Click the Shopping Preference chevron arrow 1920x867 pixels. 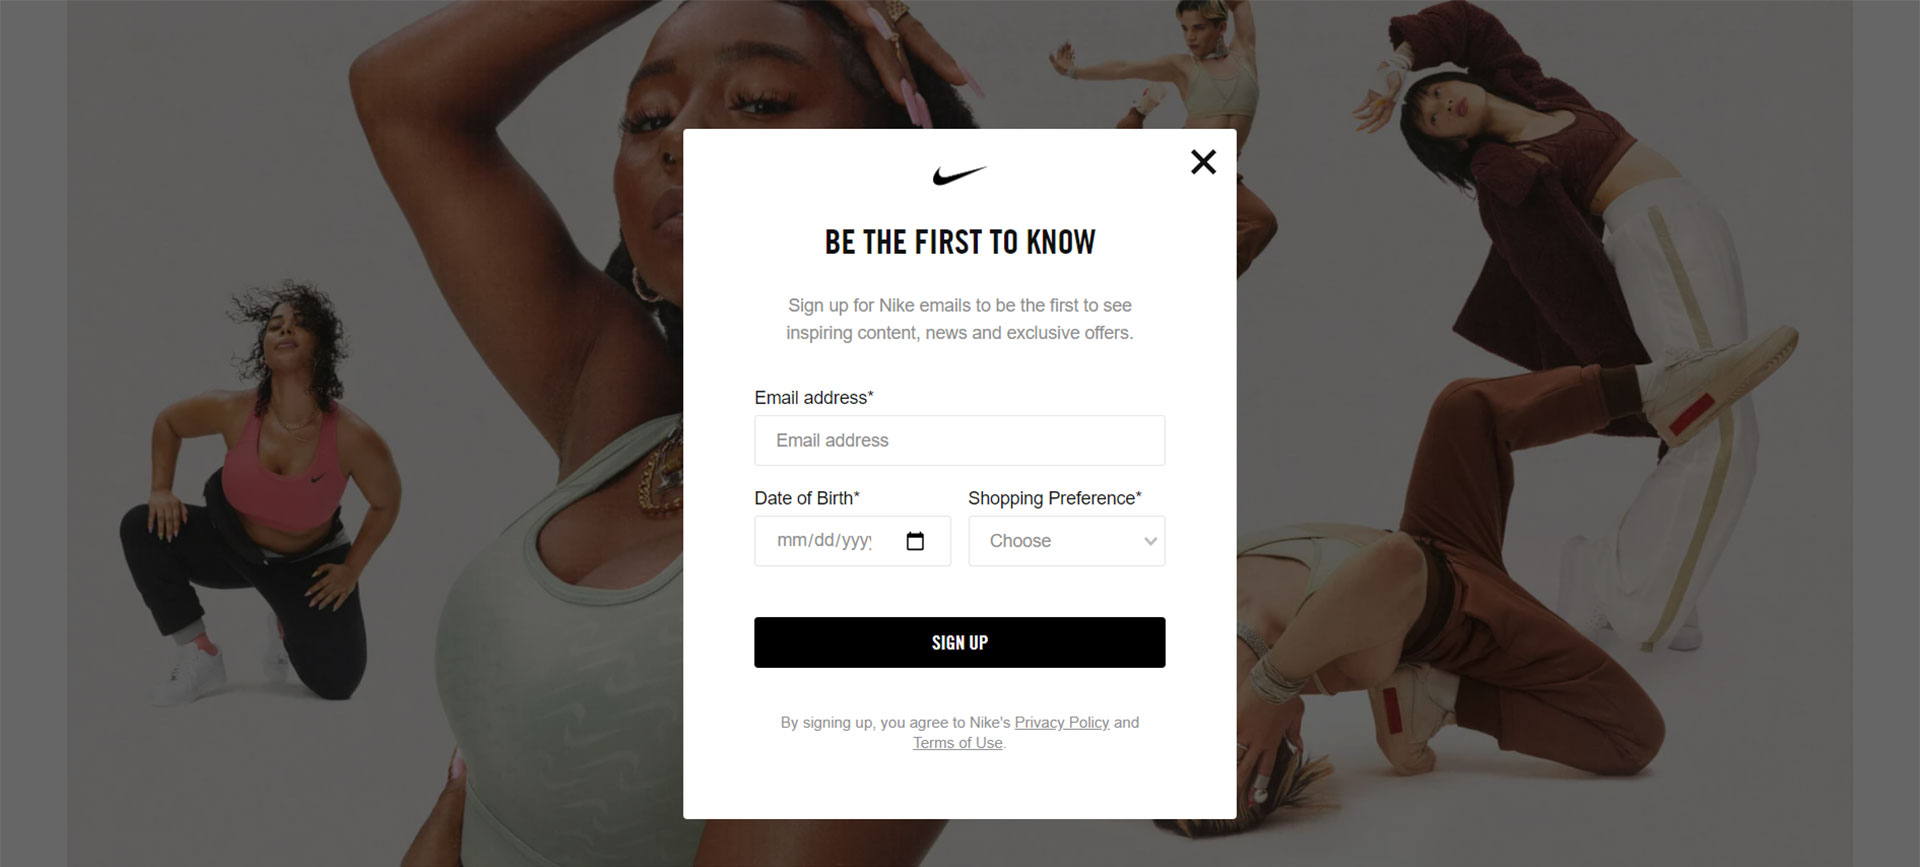click(1150, 541)
